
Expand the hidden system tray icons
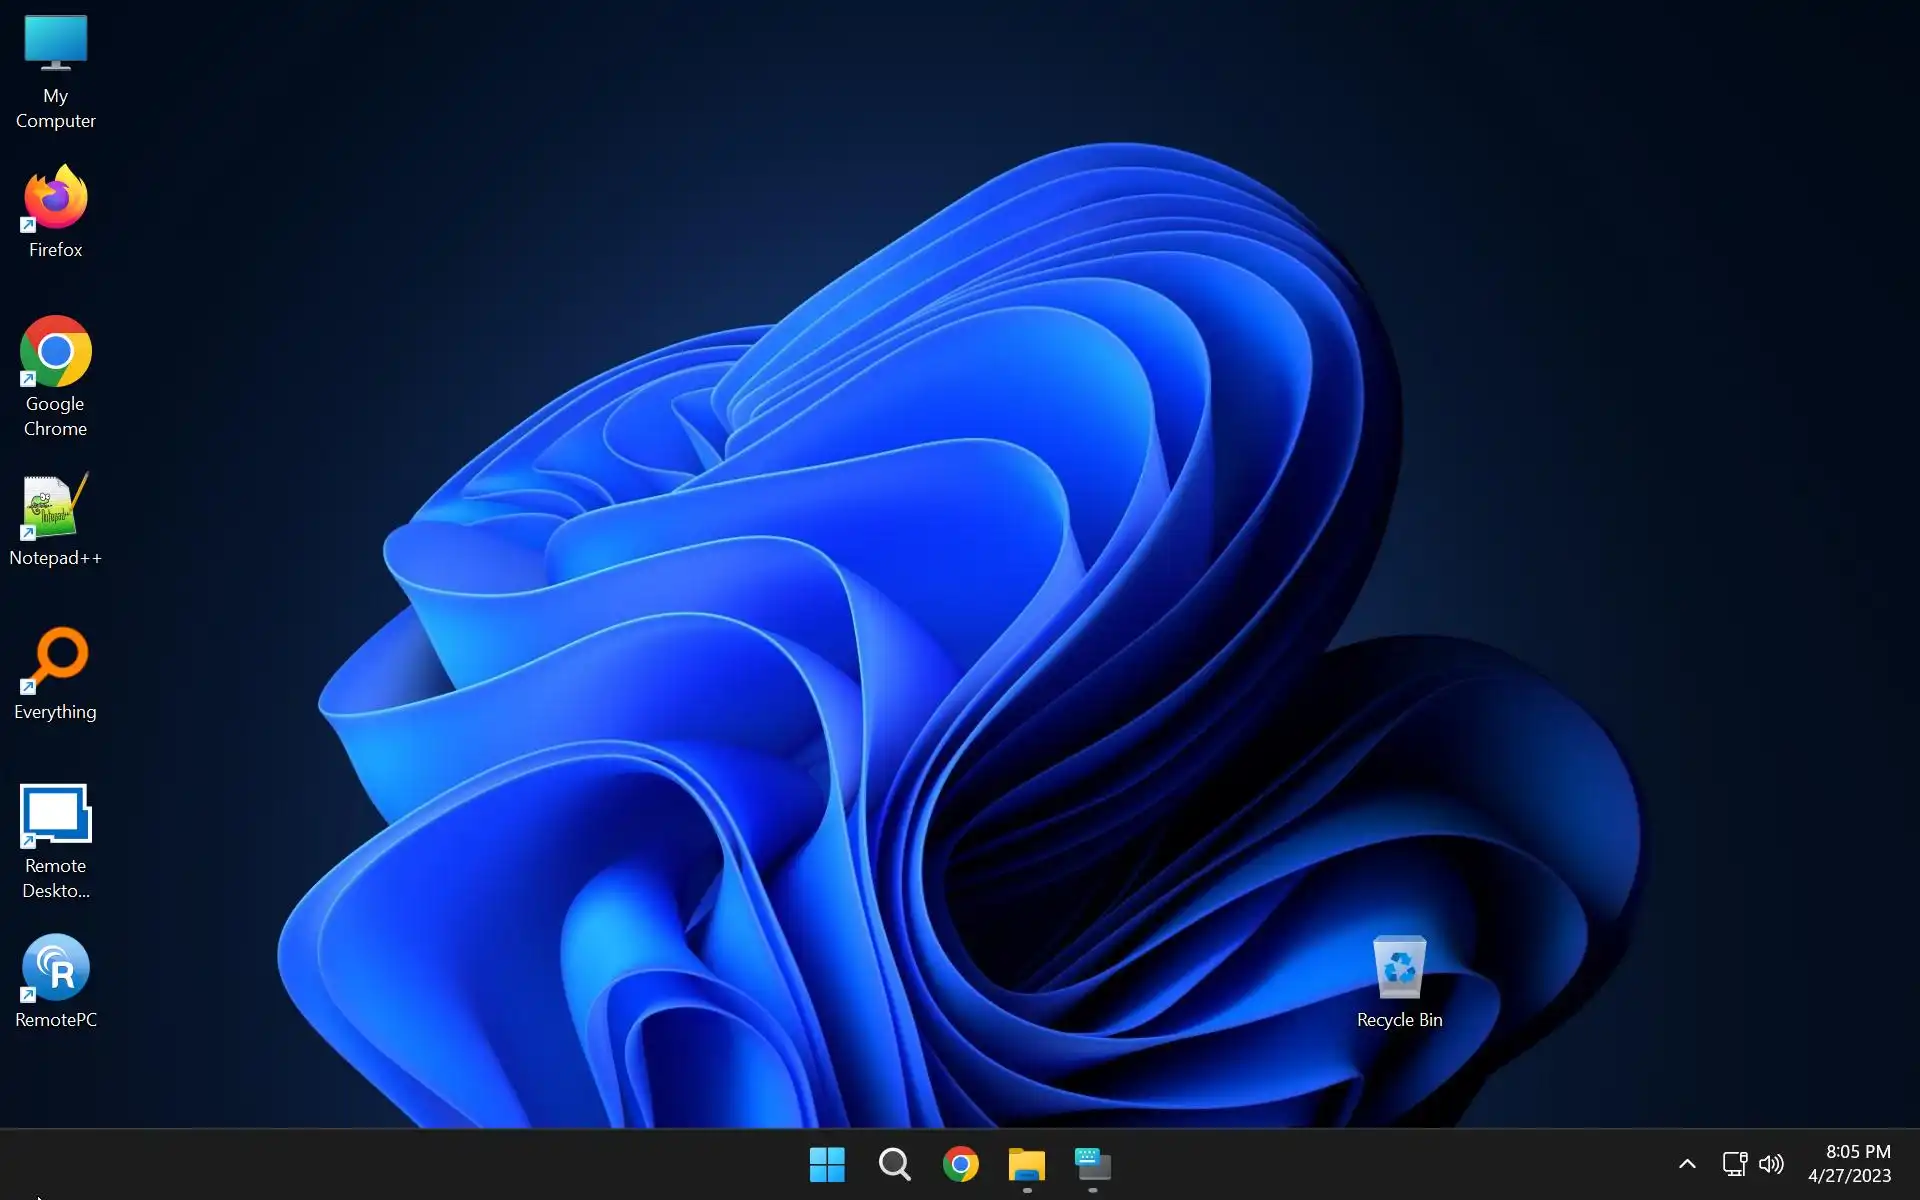pyautogui.click(x=1687, y=1164)
